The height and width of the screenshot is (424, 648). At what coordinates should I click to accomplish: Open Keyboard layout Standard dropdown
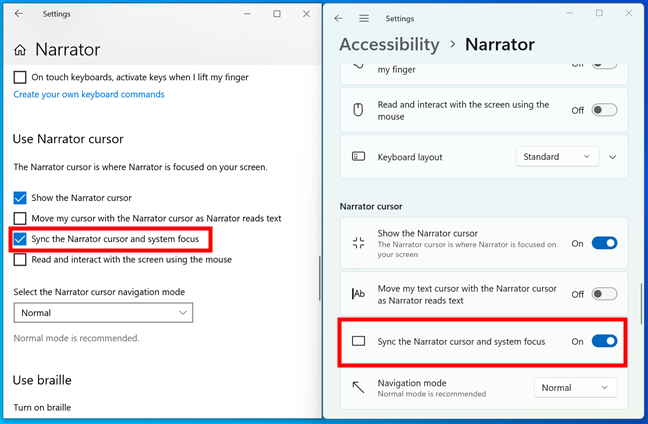557,157
